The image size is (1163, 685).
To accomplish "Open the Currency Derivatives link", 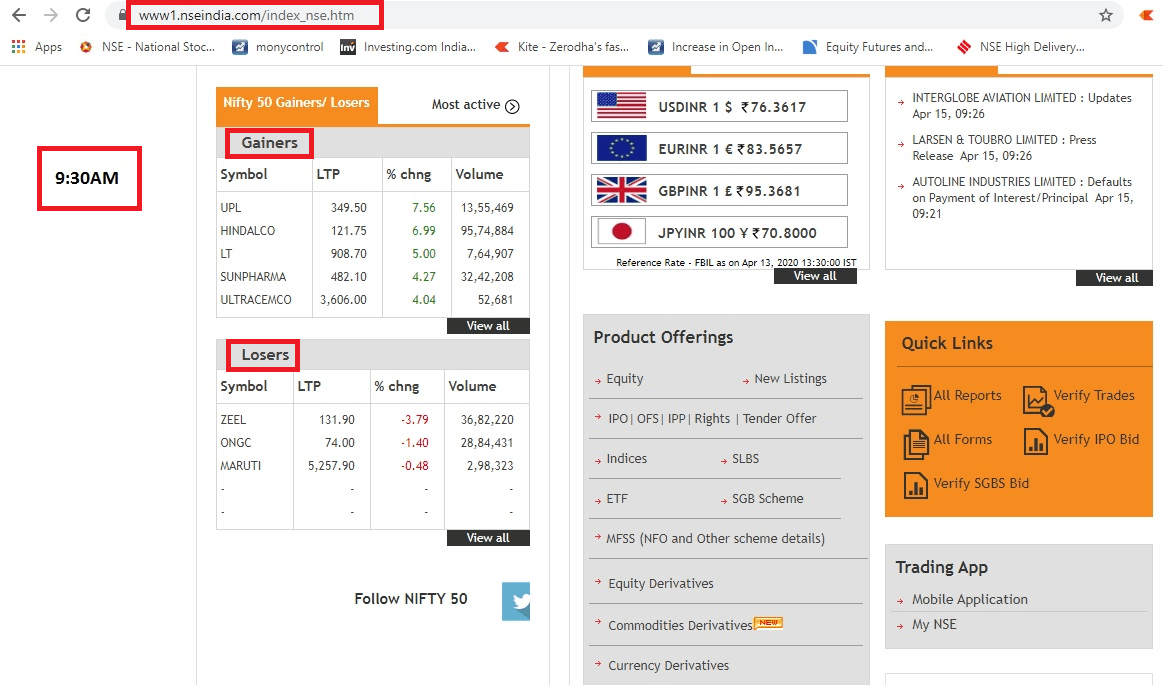I will pos(668,666).
